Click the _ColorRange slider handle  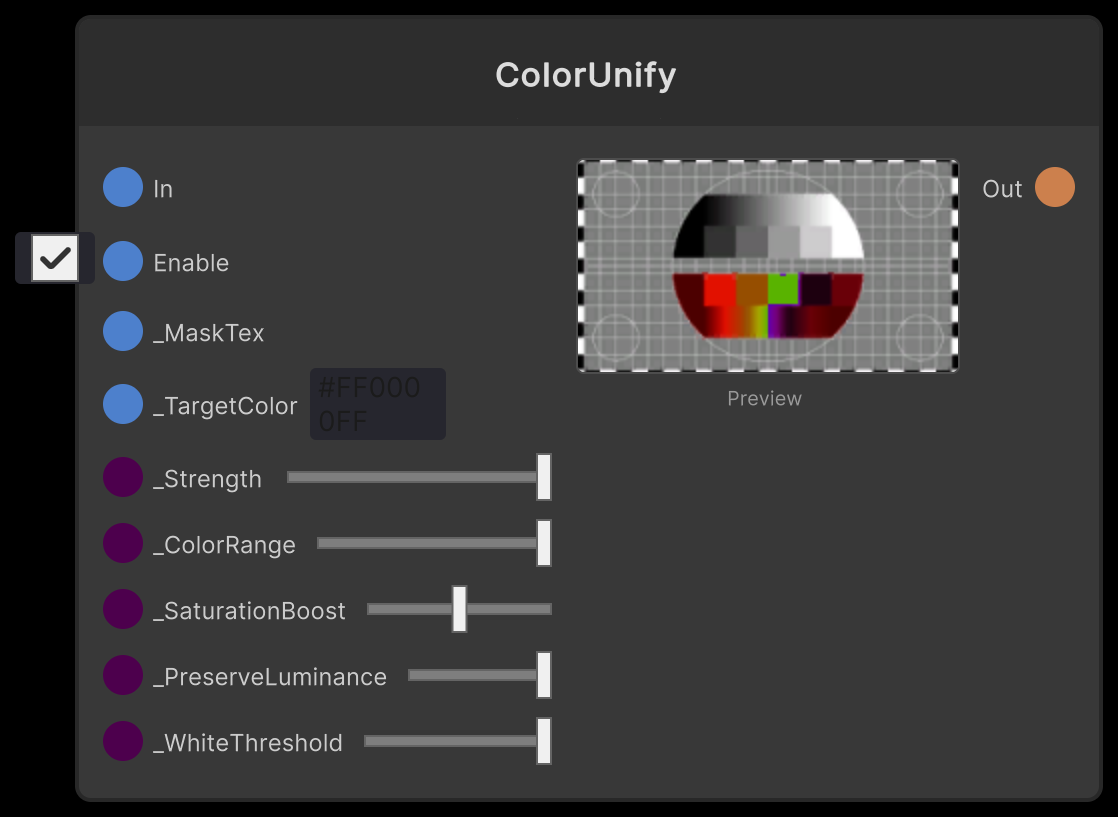[543, 543]
